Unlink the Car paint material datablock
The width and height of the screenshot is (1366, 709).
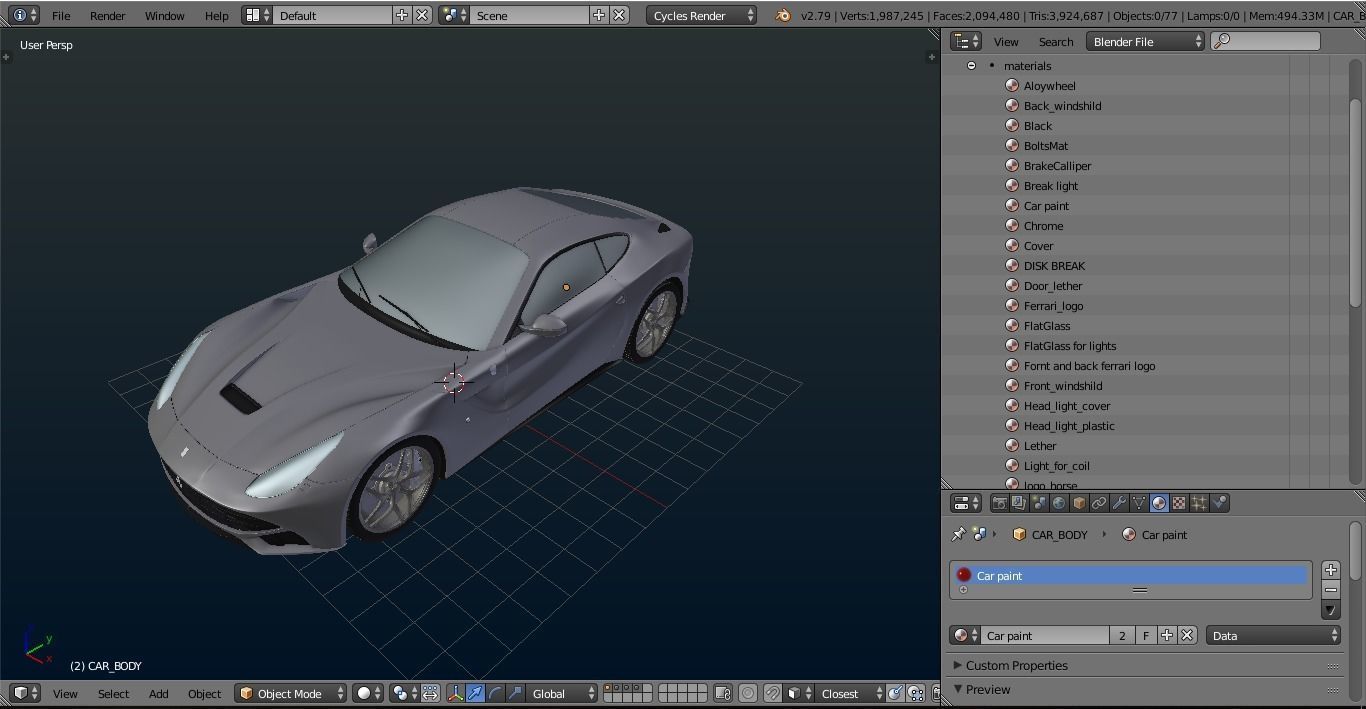[1187, 635]
